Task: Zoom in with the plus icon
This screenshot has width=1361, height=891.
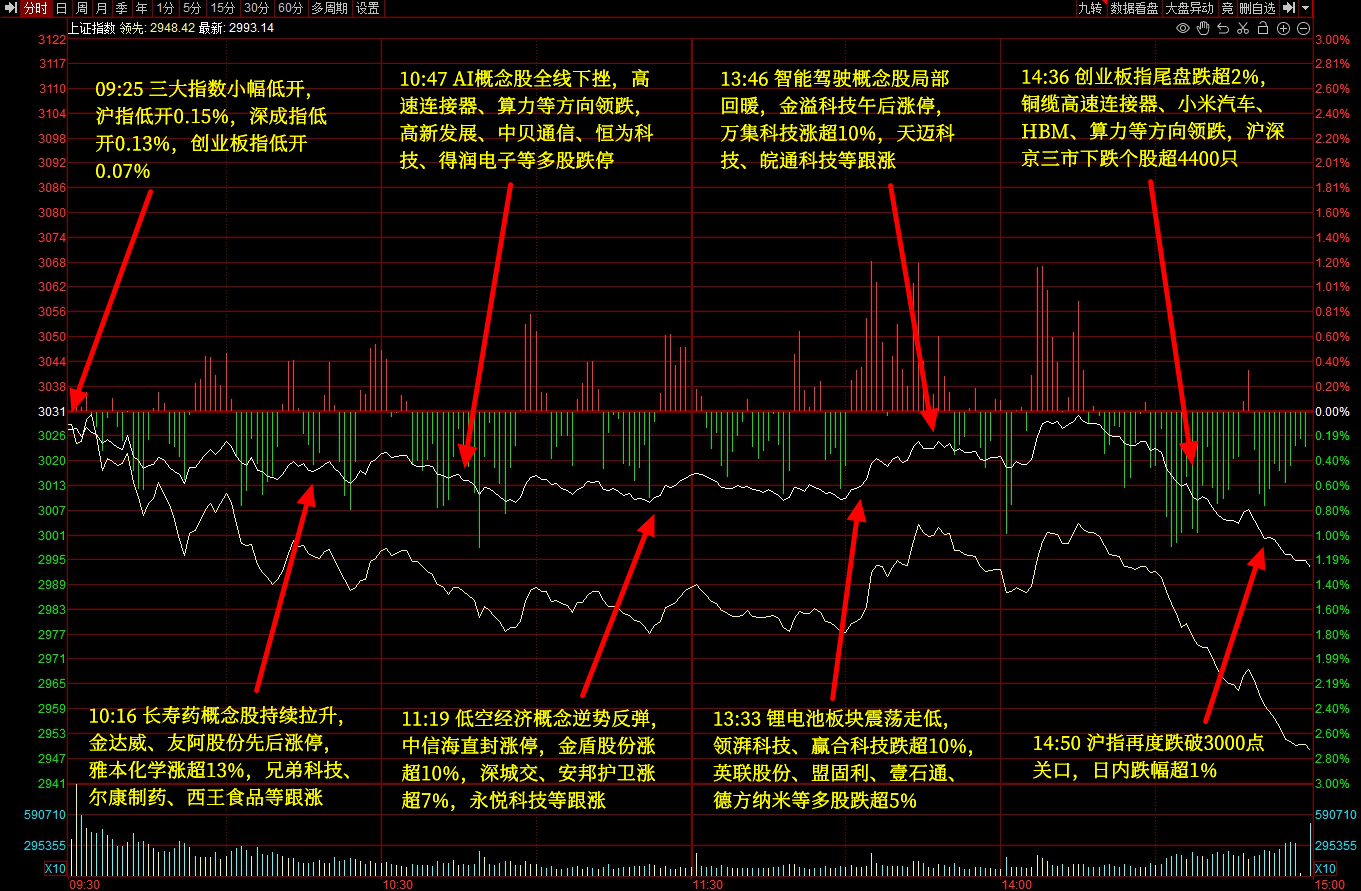Action: (x=1284, y=28)
